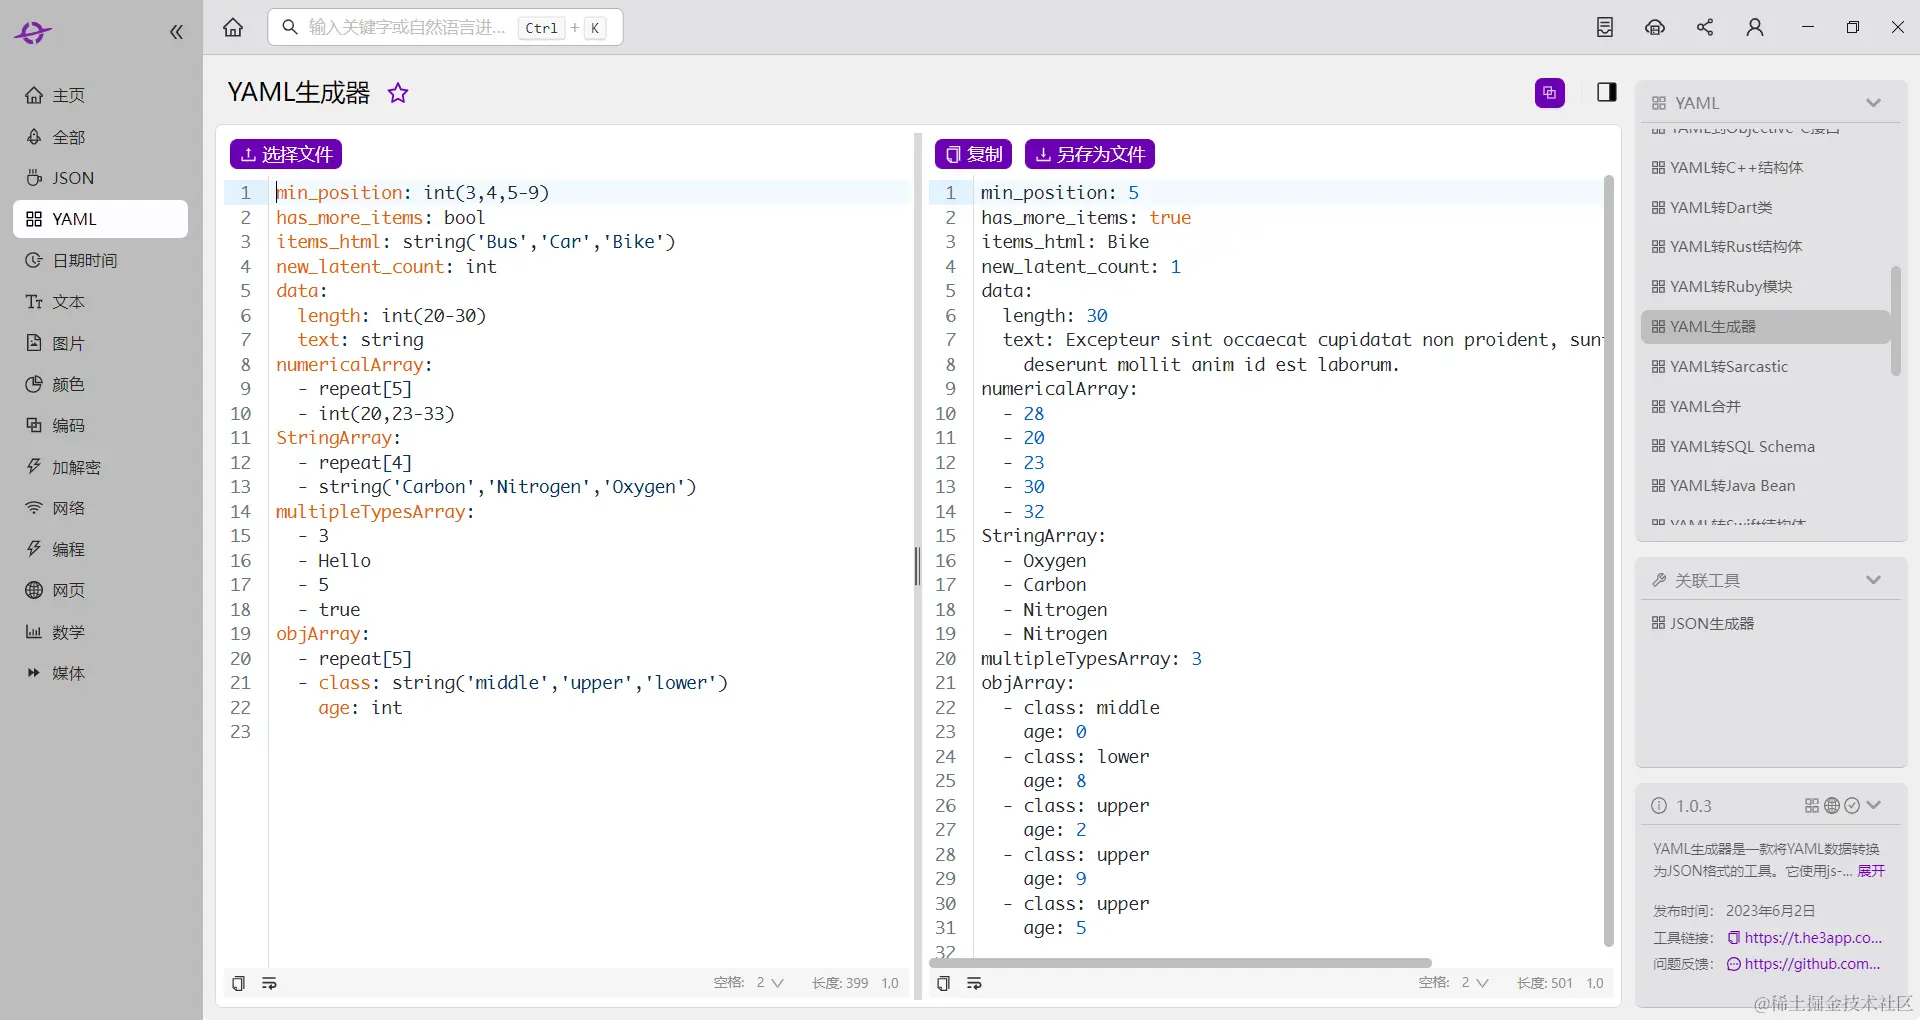Click the output editor vertical scrollbar

click(1608, 560)
